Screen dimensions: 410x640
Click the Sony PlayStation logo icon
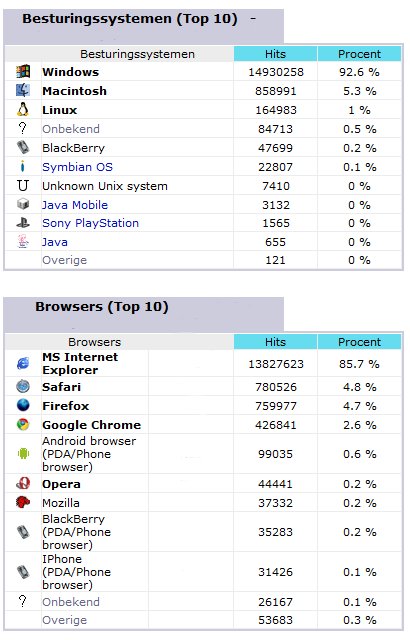[23, 223]
